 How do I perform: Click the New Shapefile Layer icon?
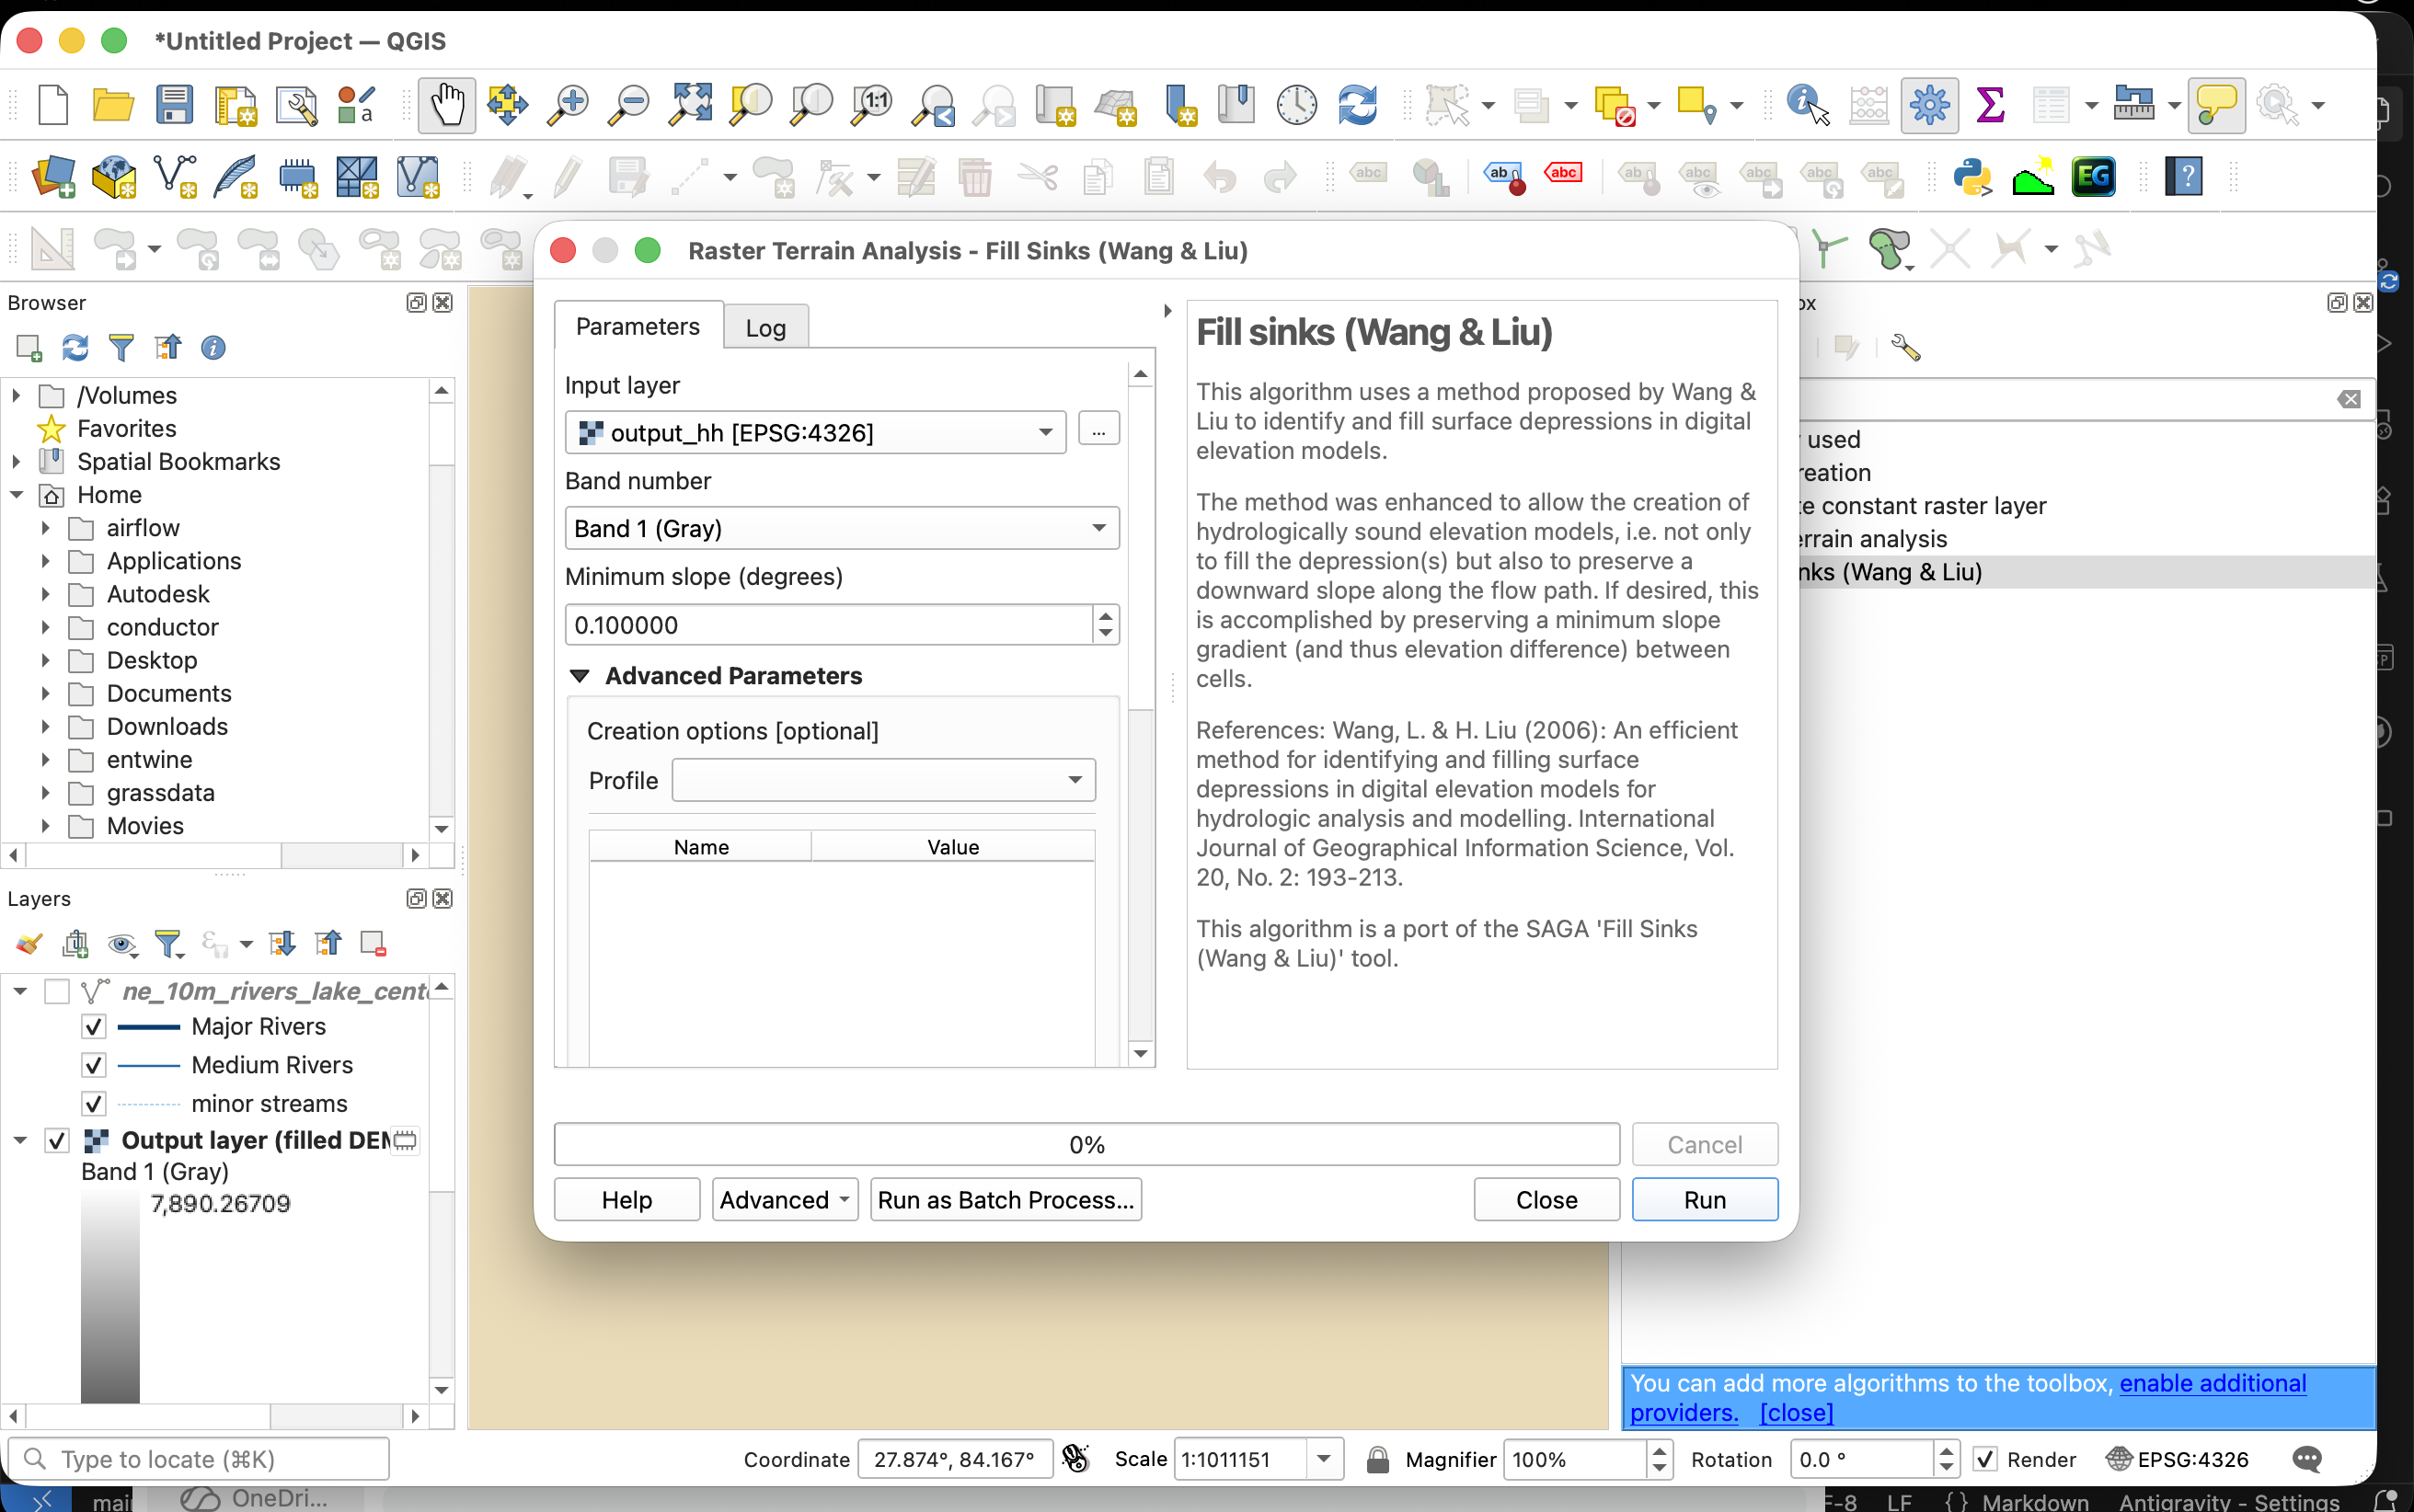(175, 177)
